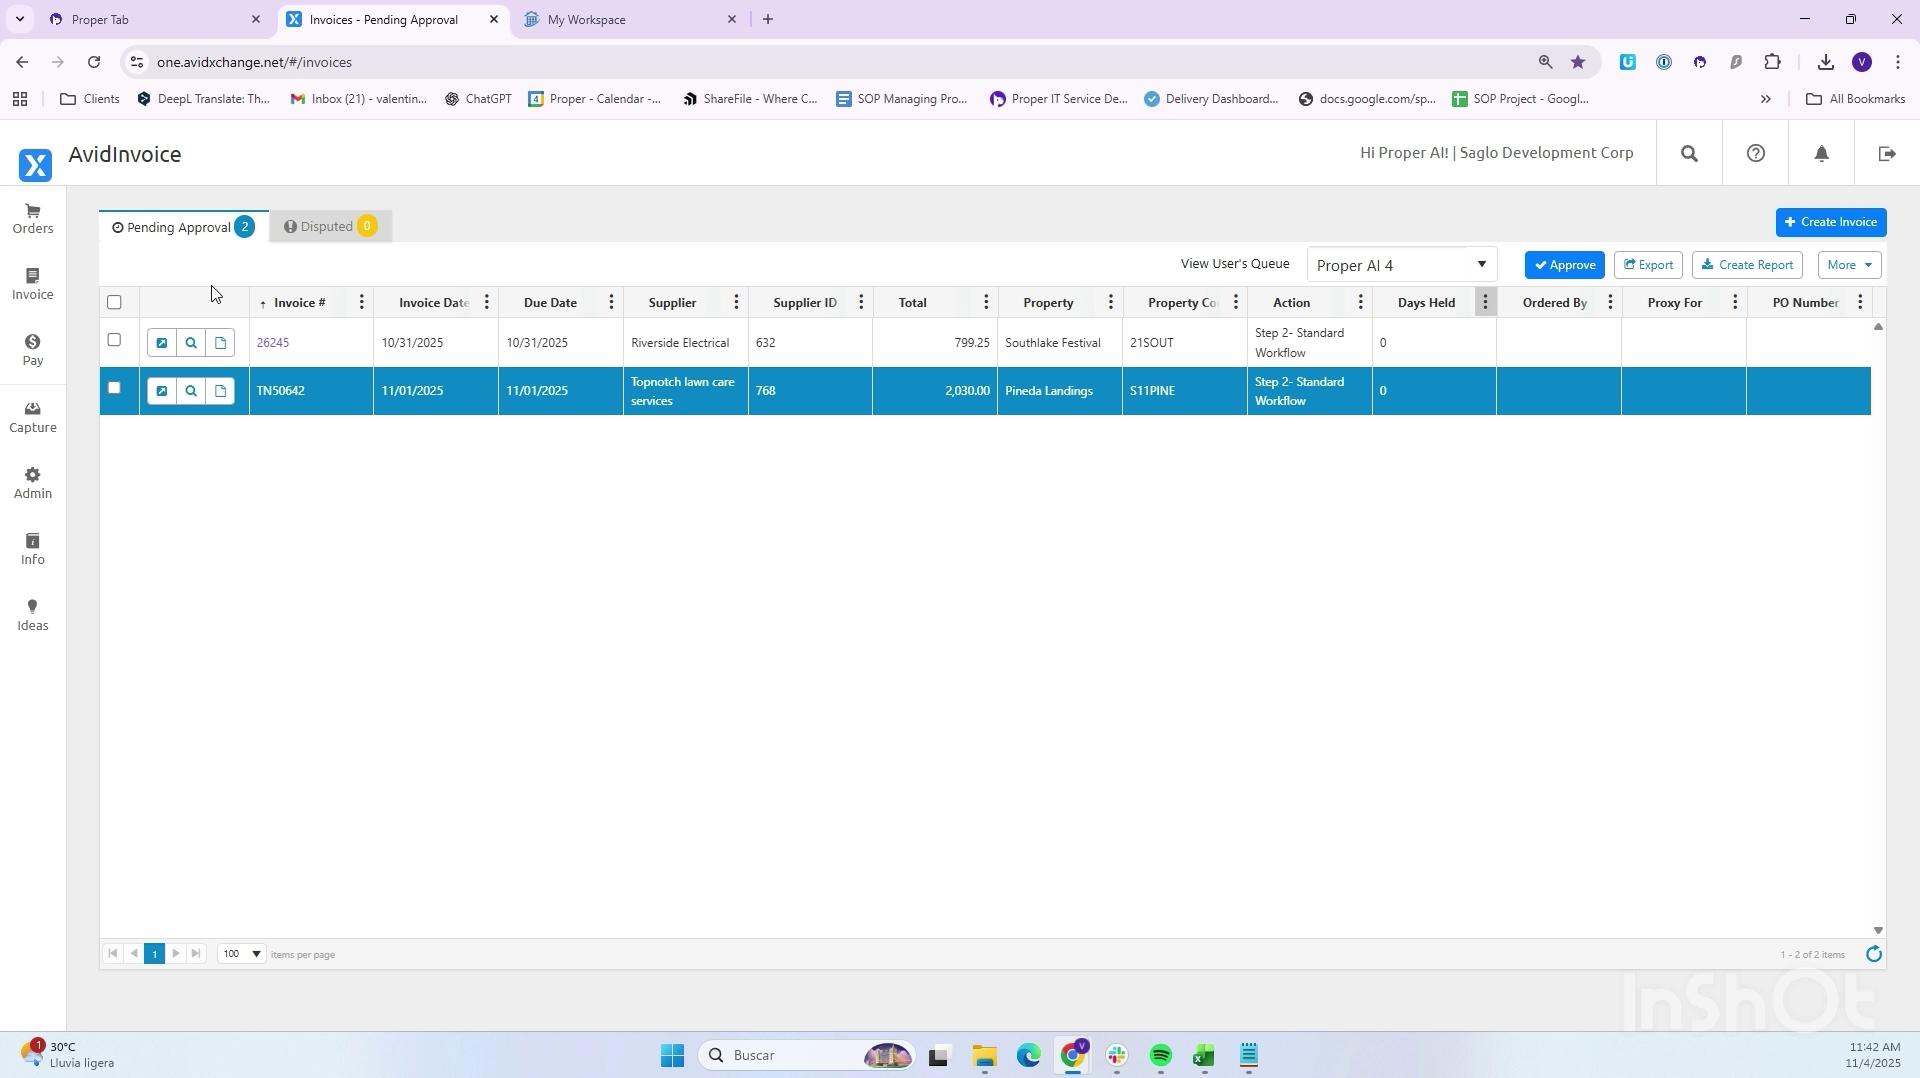Screen dimensions: 1920x1078
Task: Open Spotify from the taskbar
Action: click(x=1161, y=1056)
